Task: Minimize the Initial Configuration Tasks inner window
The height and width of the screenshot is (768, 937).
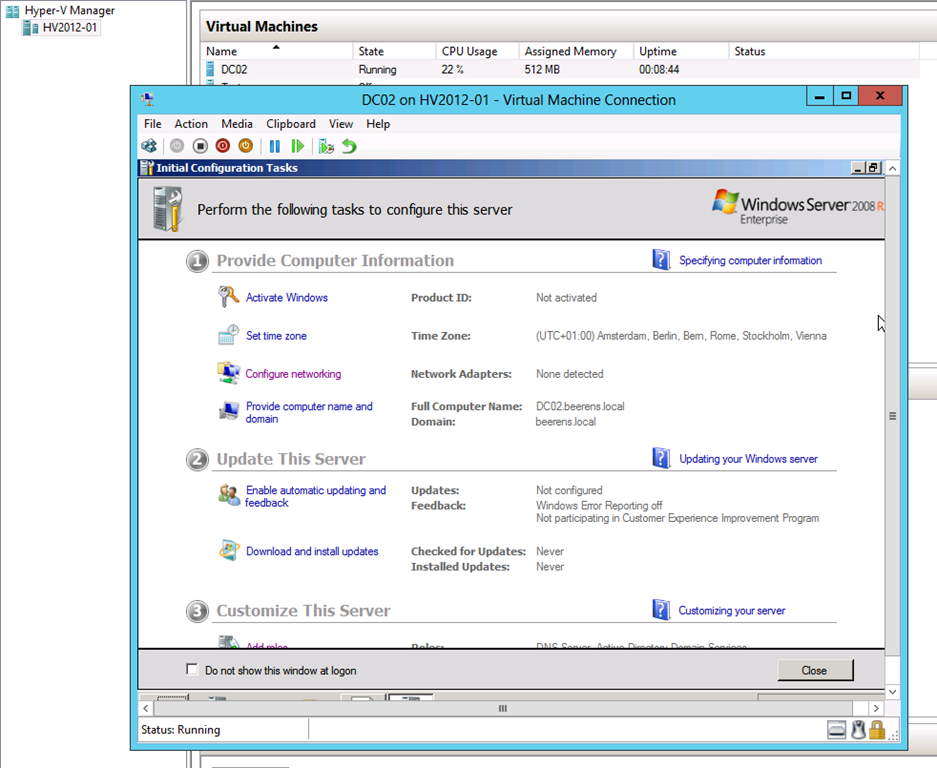Action: pyautogui.click(x=859, y=168)
